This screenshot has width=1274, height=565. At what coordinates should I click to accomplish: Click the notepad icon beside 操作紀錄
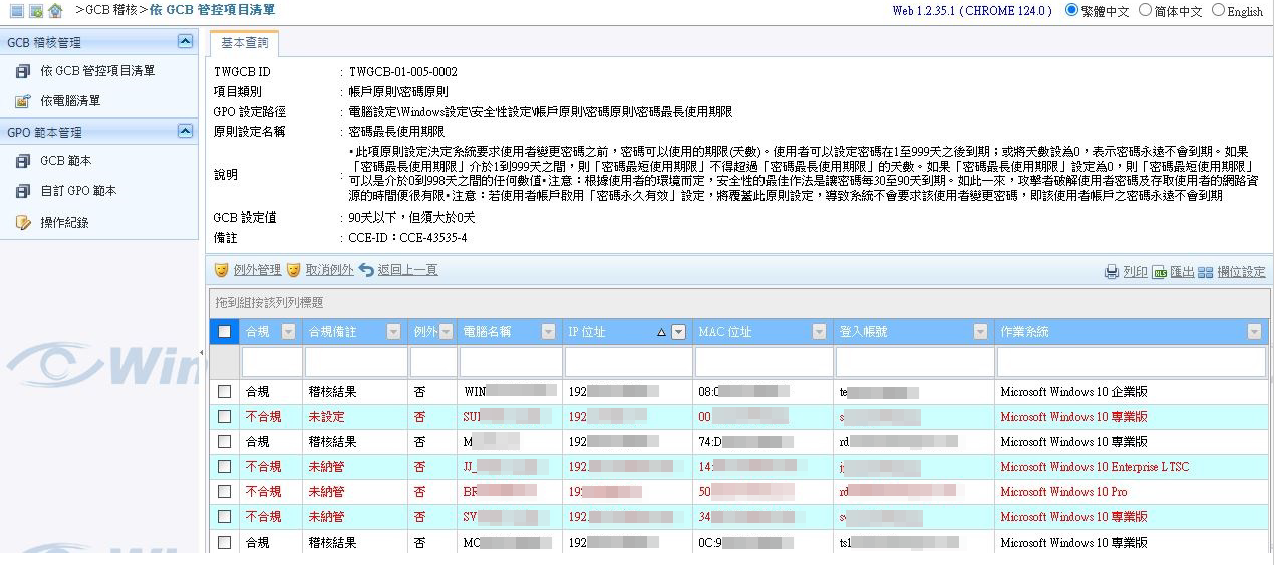23,222
